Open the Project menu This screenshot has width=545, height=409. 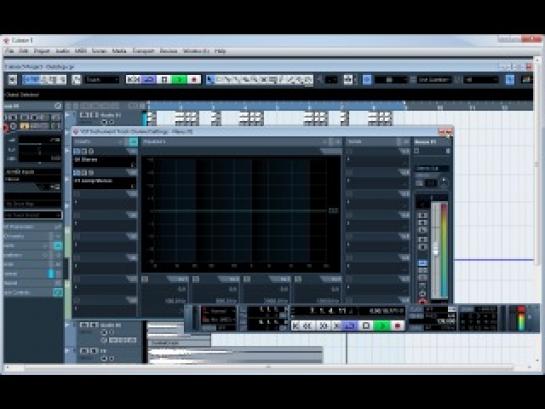click(x=42, y=51)
